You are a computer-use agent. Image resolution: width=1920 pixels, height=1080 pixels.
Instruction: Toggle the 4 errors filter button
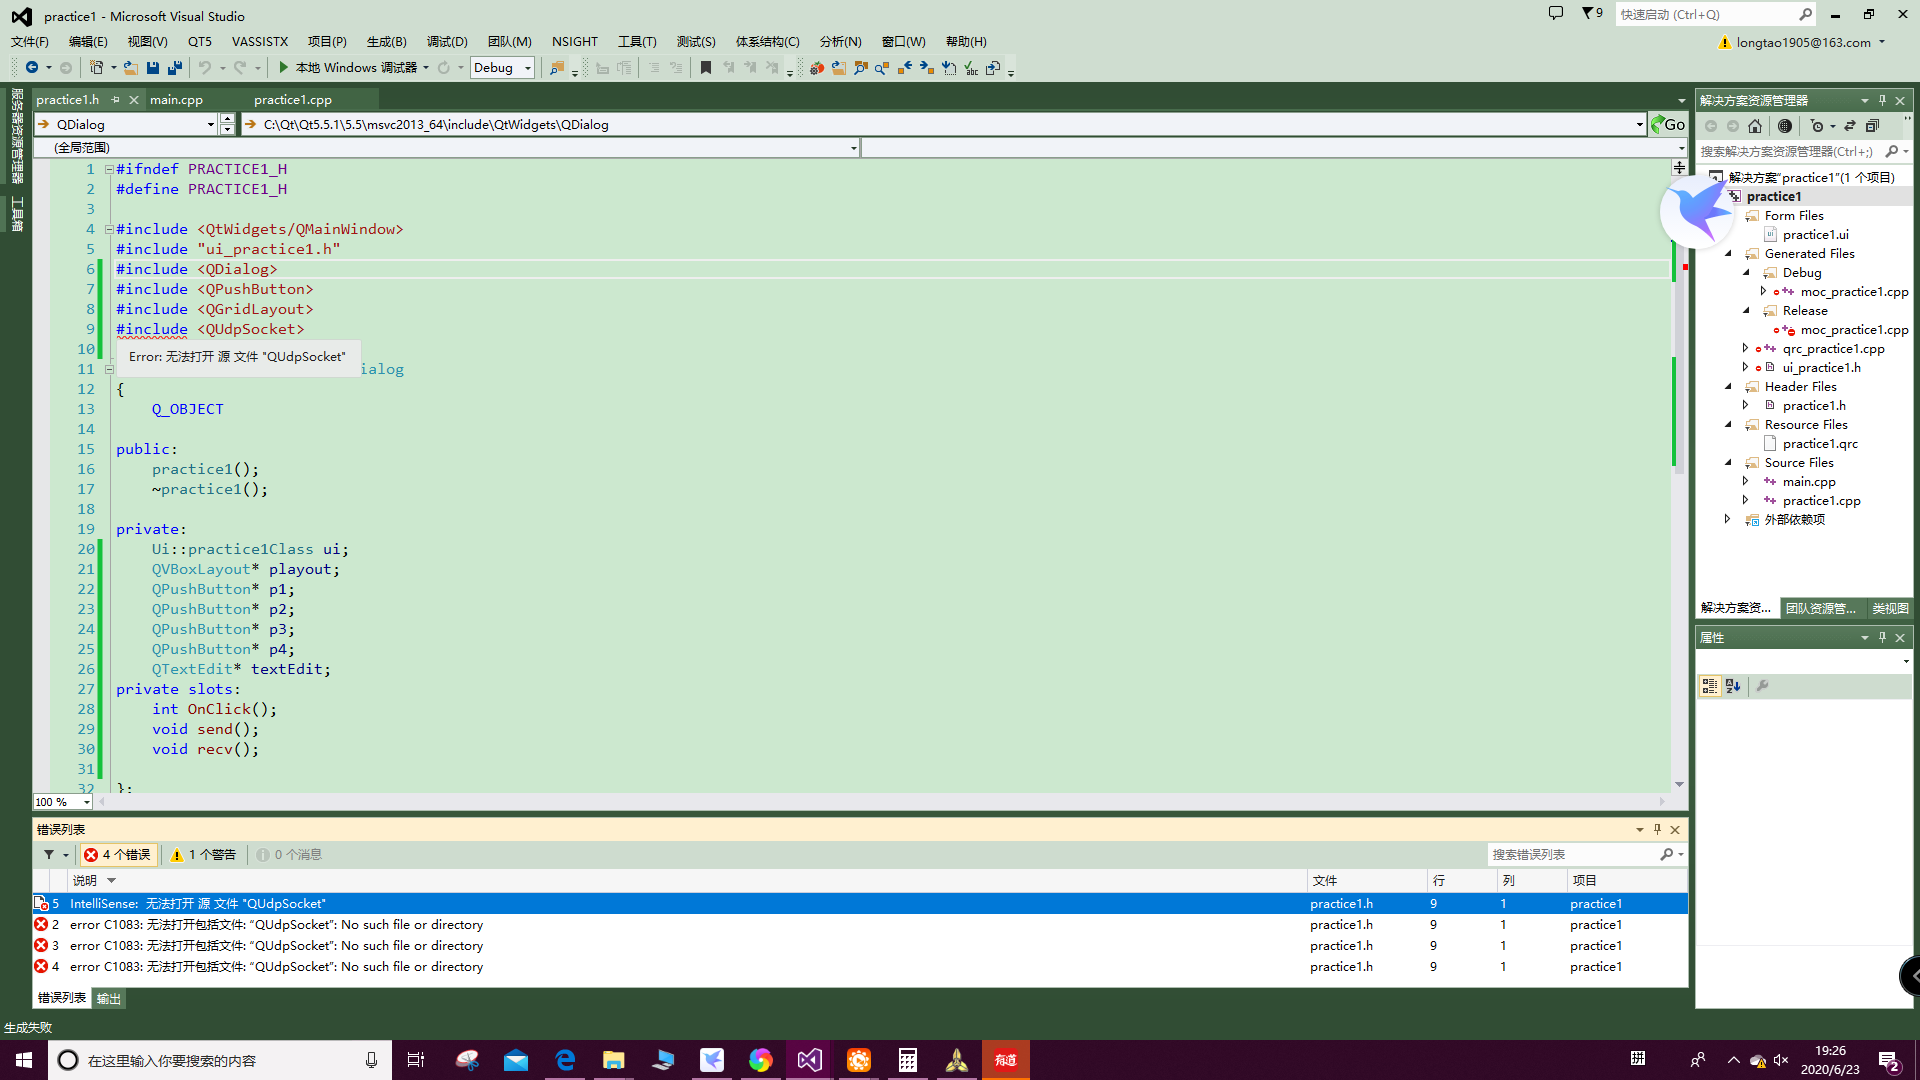coord(118,855)
